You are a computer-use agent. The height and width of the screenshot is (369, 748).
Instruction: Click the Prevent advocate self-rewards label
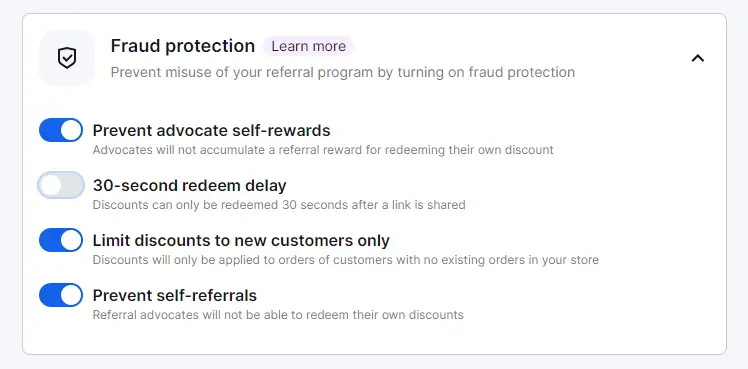[211, 130]
